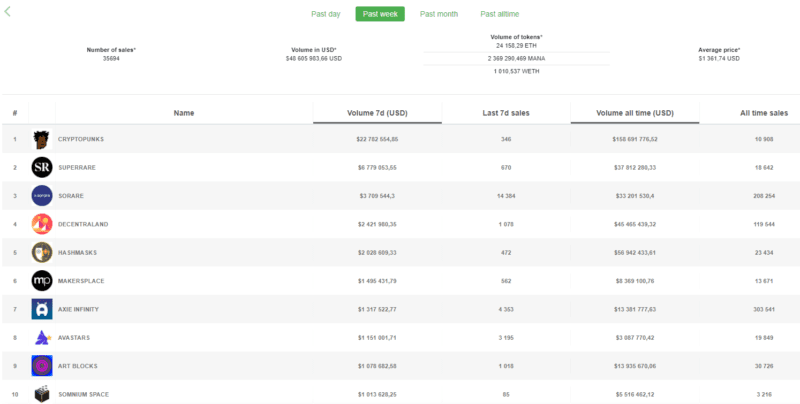Click Somnium Space last 7d sales 85
This screenshot has height=404, width=800.
pyautogui.click(x=506, y=394)
